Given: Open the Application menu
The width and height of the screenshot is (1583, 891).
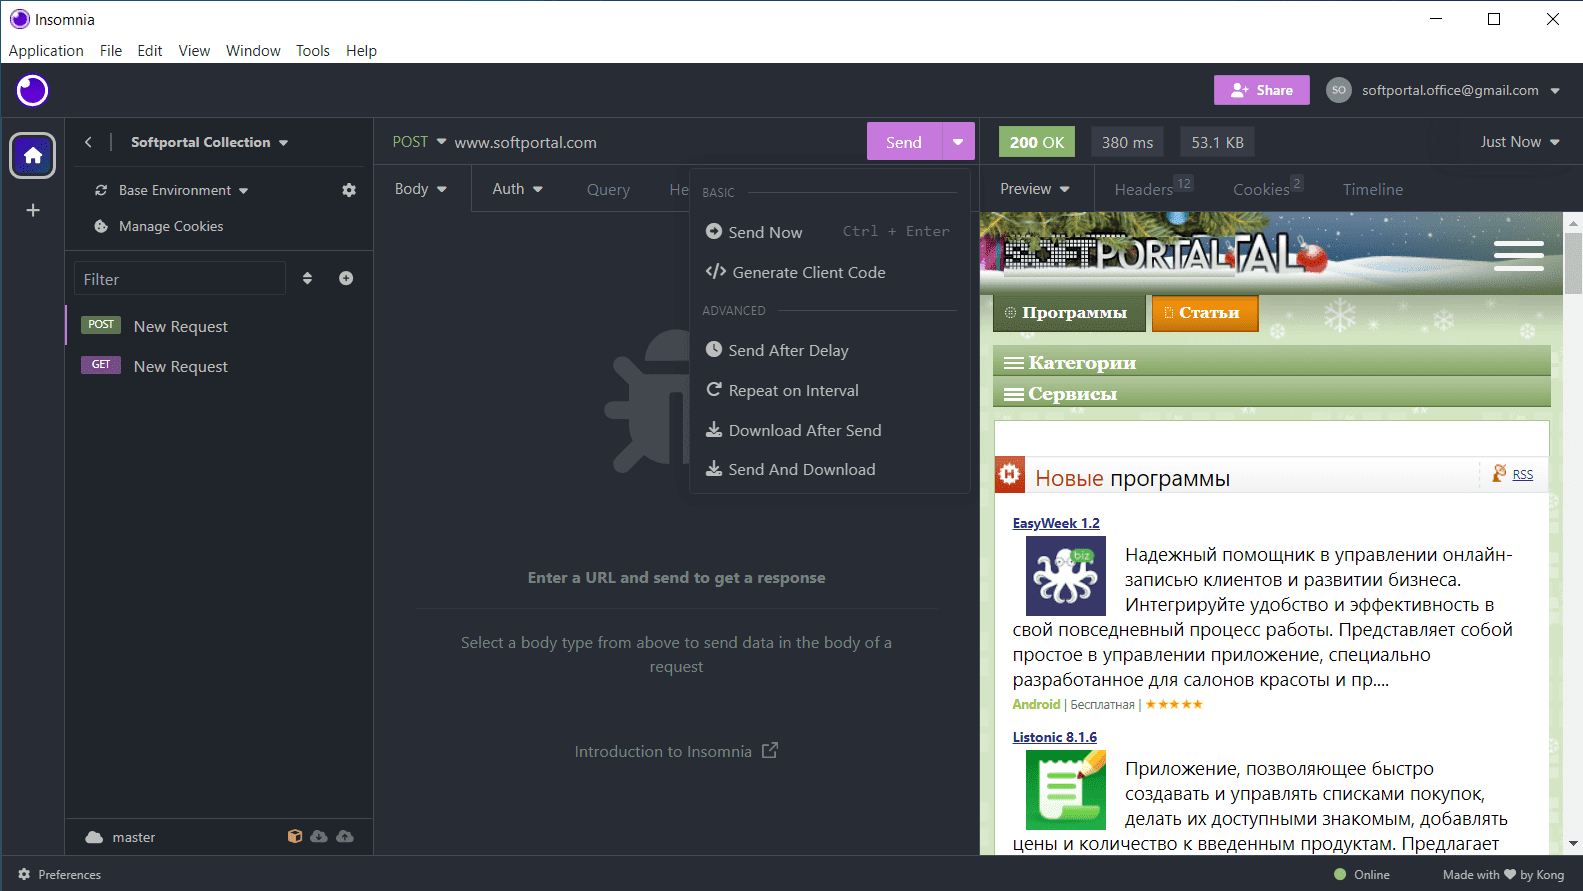Looking at the screenshot, I should pyautogui.click(x=46, y=51).
